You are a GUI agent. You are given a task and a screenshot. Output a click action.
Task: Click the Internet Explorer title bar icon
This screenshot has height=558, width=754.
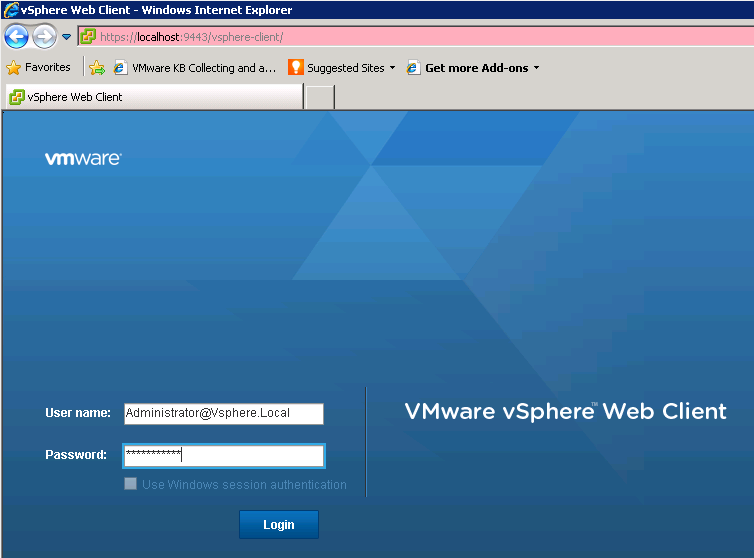pyautogui.click(x=11, y=10)
